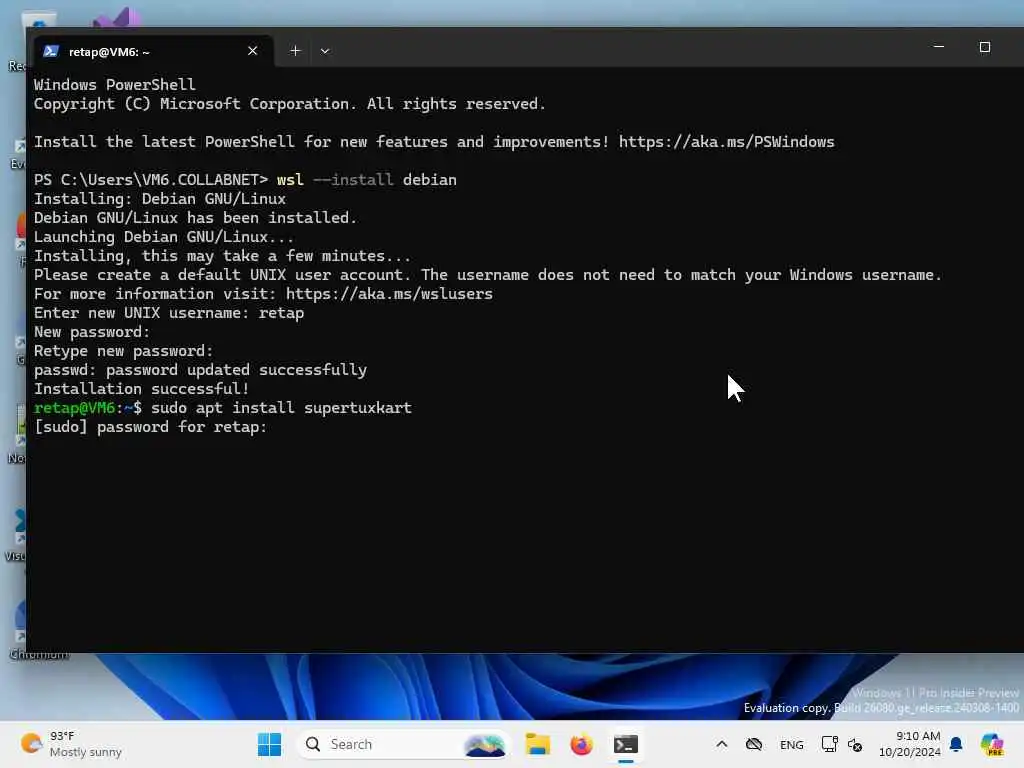Minimize the terminal window

(x=939, y=47)
